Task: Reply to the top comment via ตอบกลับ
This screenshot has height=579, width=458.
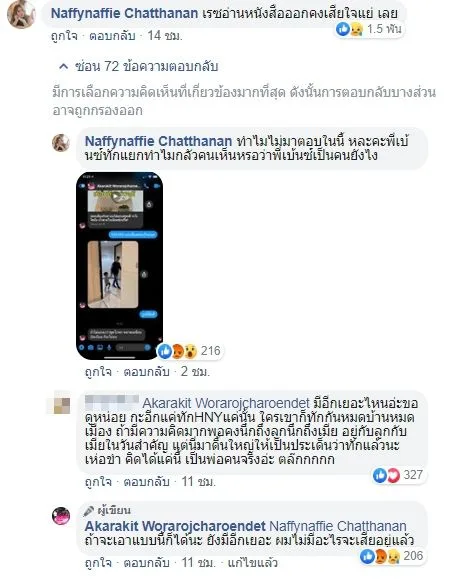Action: point(112,36)
